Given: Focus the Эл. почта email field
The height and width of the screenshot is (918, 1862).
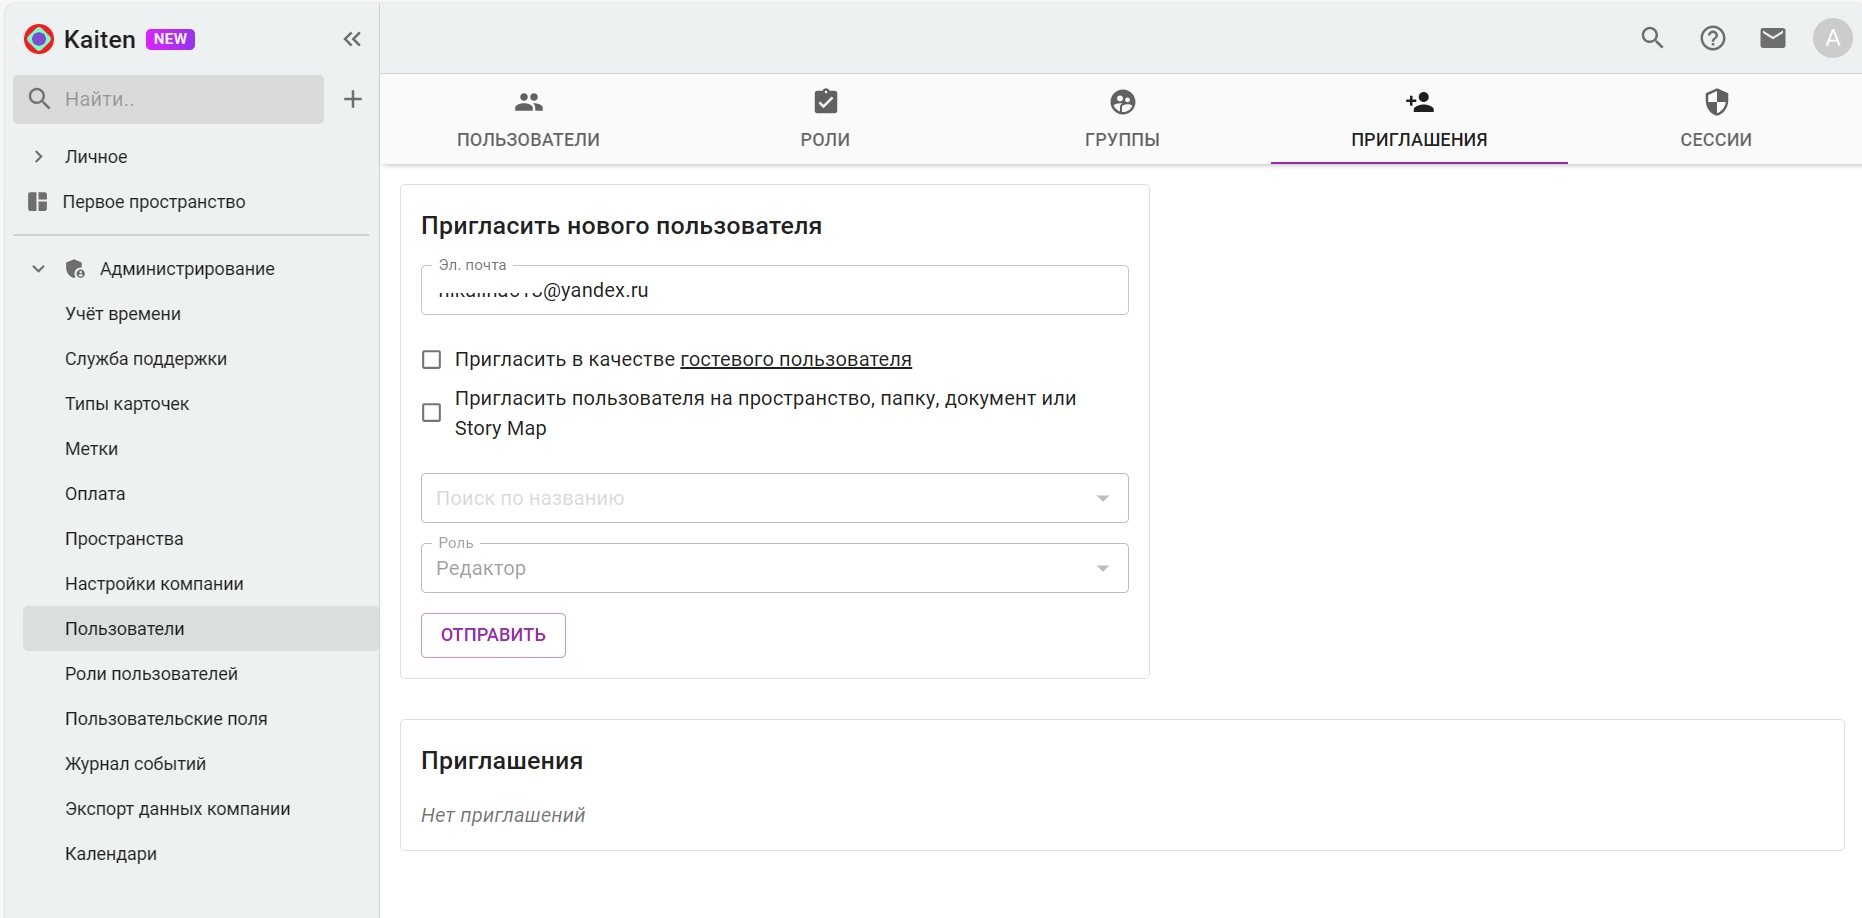Looking at the screenshot, I should [x=775, y=290].
